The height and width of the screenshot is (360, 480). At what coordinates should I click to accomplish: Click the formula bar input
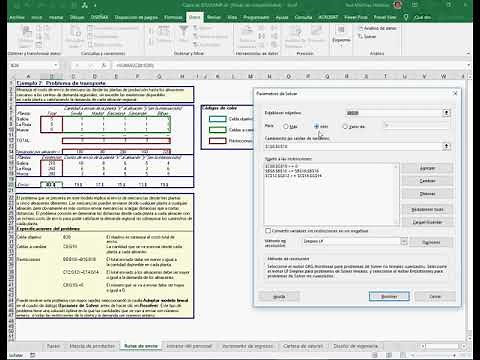(x=289, y=65)
